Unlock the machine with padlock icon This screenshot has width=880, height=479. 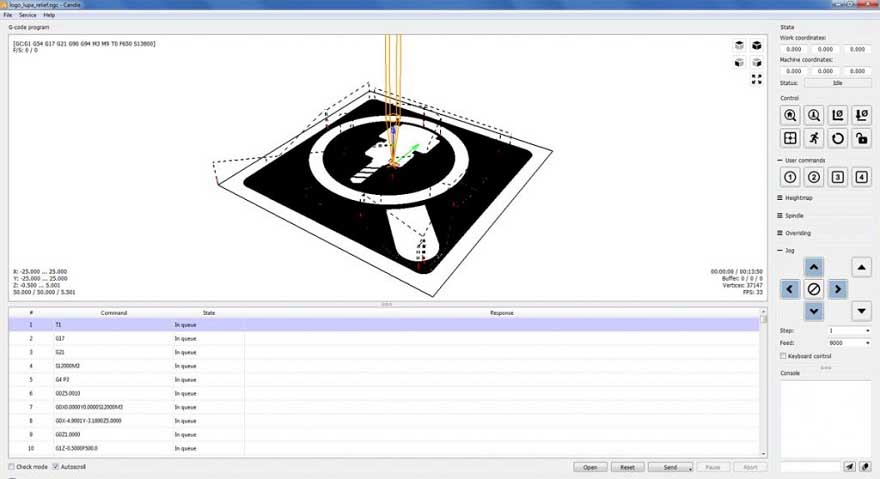tap(861, 138)
